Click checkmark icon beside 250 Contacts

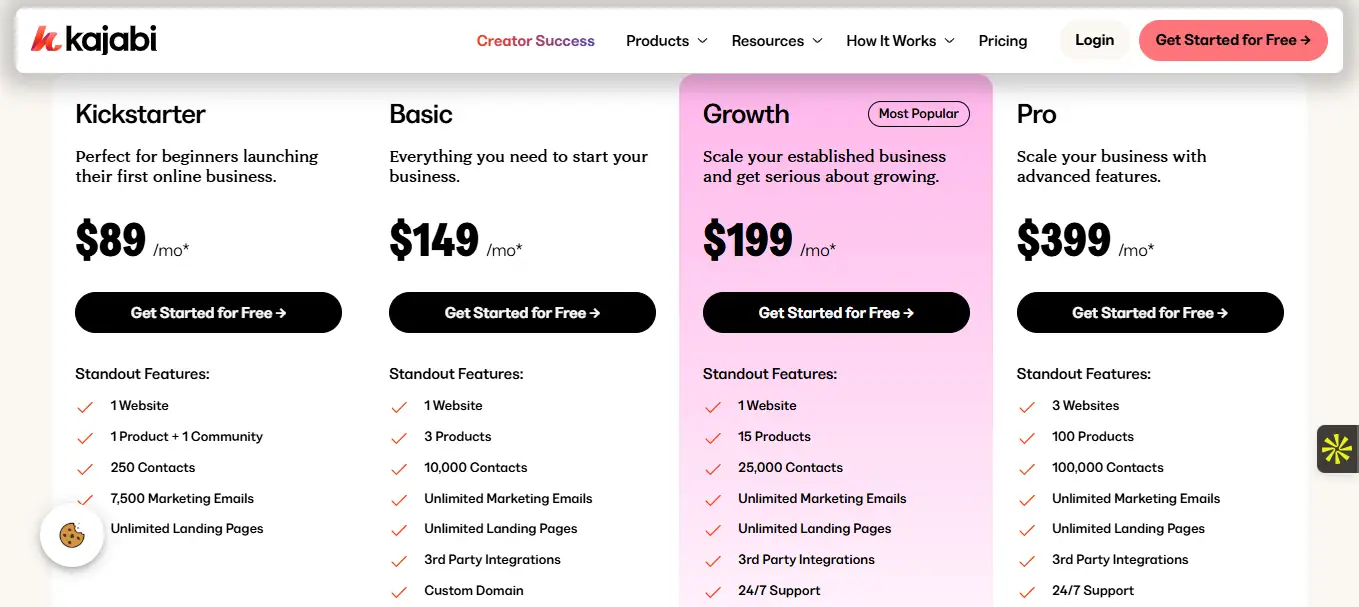[x=86, y=468]
